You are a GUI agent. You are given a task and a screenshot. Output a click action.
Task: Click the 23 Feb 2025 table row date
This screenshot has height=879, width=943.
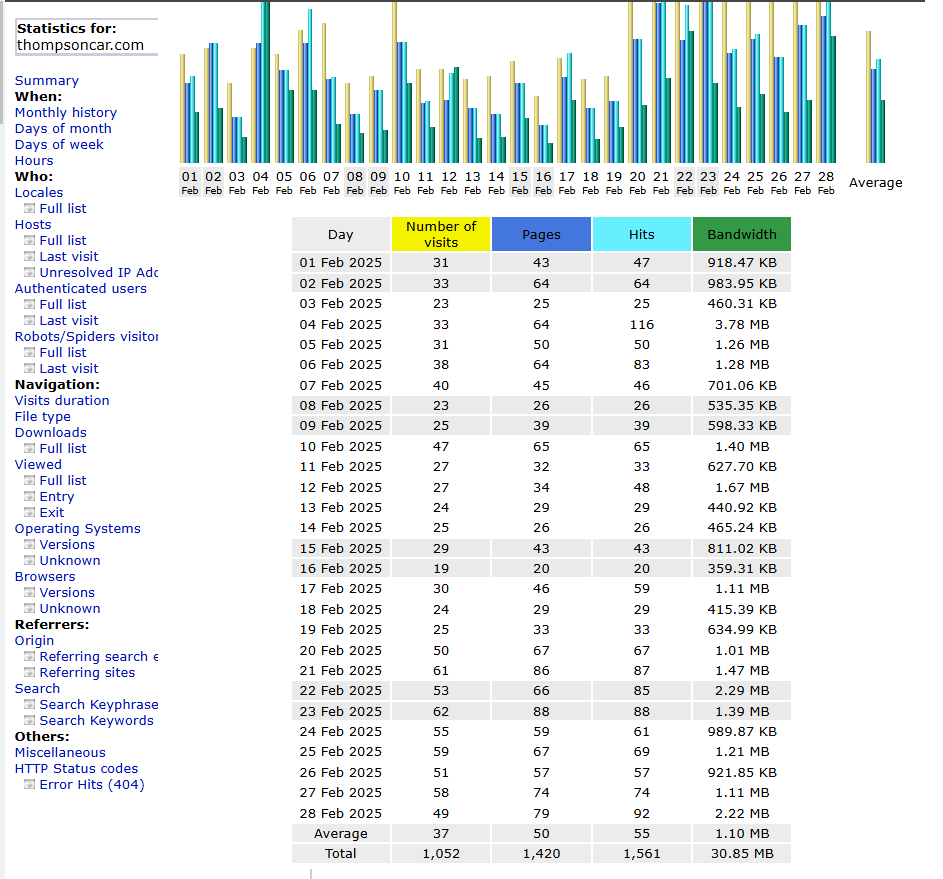[340, 711]
